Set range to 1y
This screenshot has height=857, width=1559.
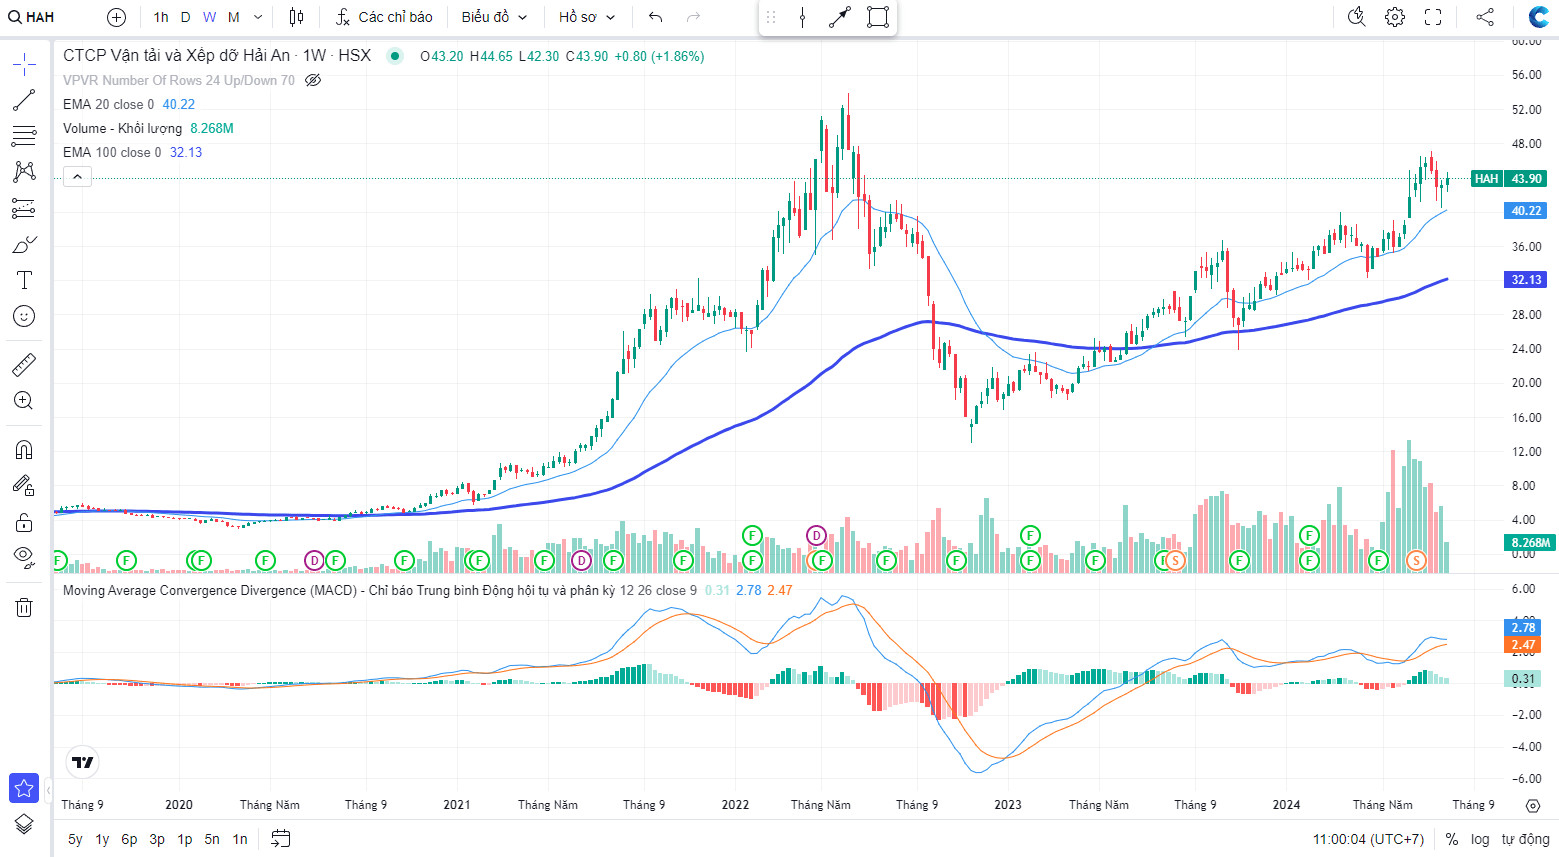(x=102, y=839)
